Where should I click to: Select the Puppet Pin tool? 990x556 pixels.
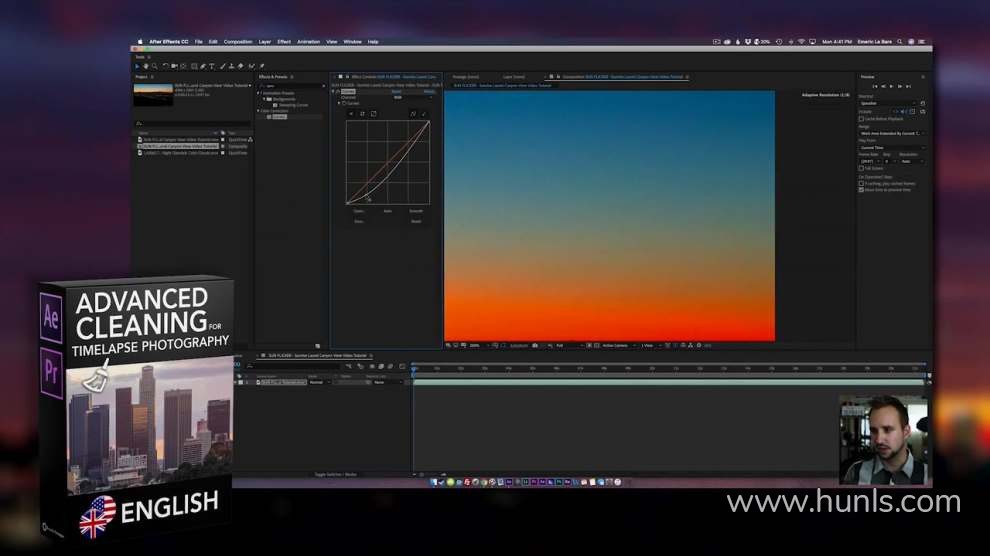pos(262,66)
